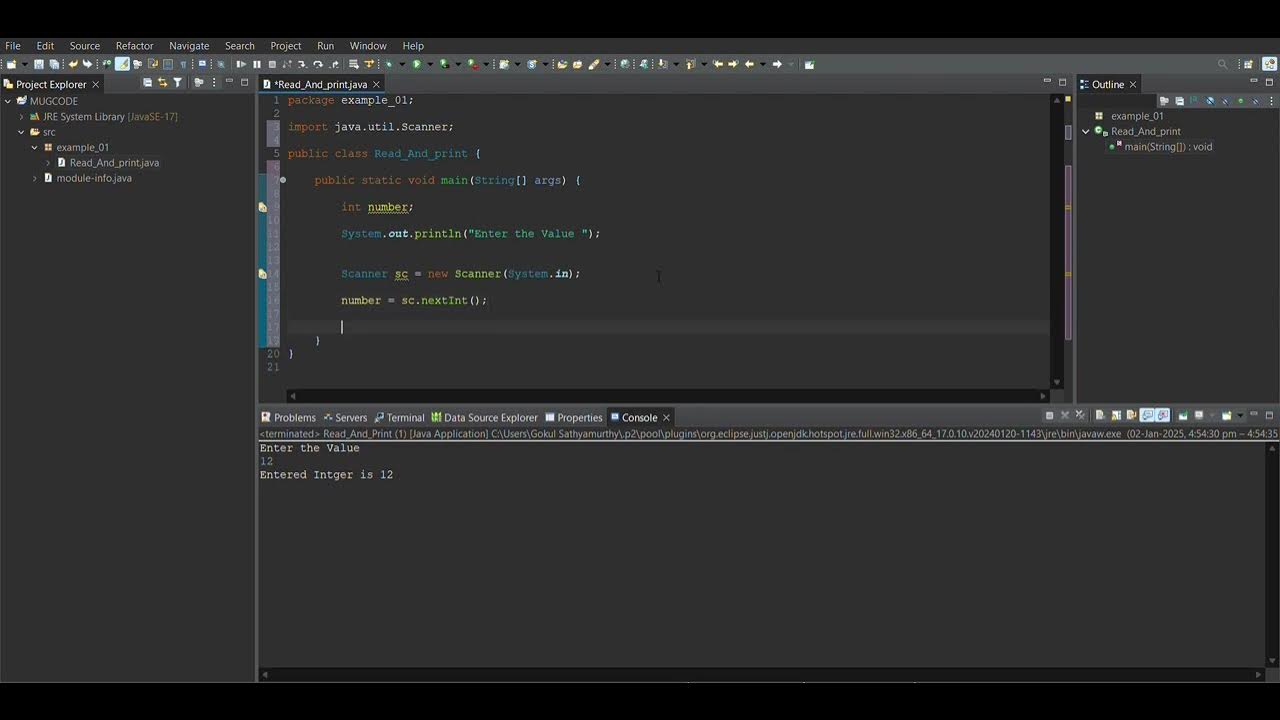Viewport: 1280px width, 720px height.
Task: Toggle Link with Editor in Project Explorer
Action: pos(162,83)
